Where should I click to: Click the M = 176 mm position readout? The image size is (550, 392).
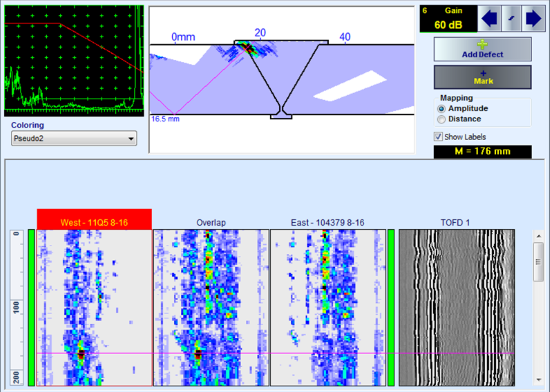click(x=483, y=151)
